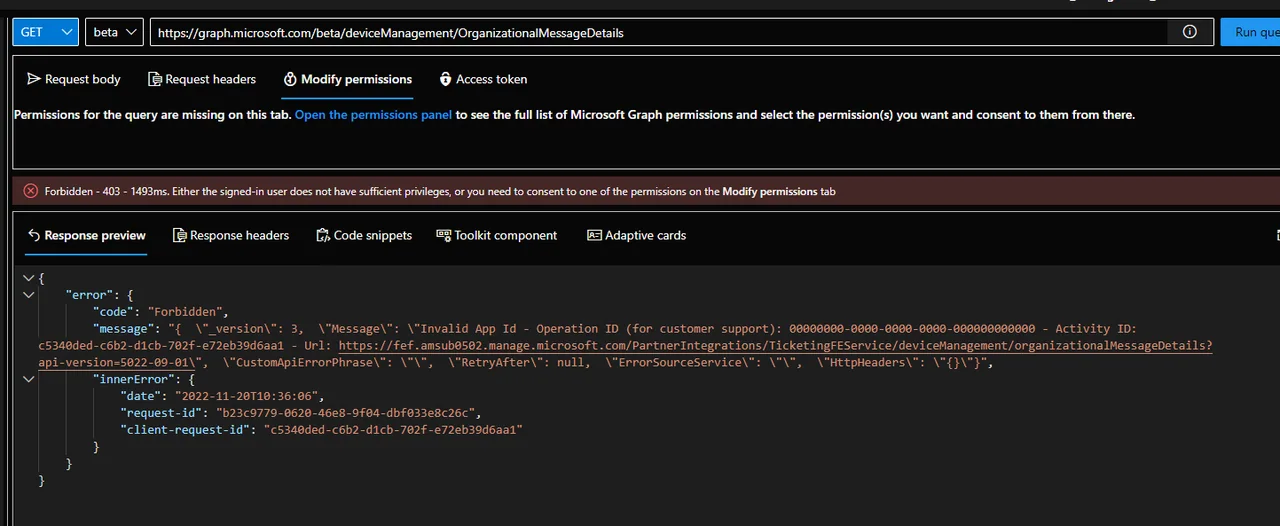Click the info icon in URL bar
This screenshot has height=526, width=1280.
pyautogui.click(x=1189, y=32)
